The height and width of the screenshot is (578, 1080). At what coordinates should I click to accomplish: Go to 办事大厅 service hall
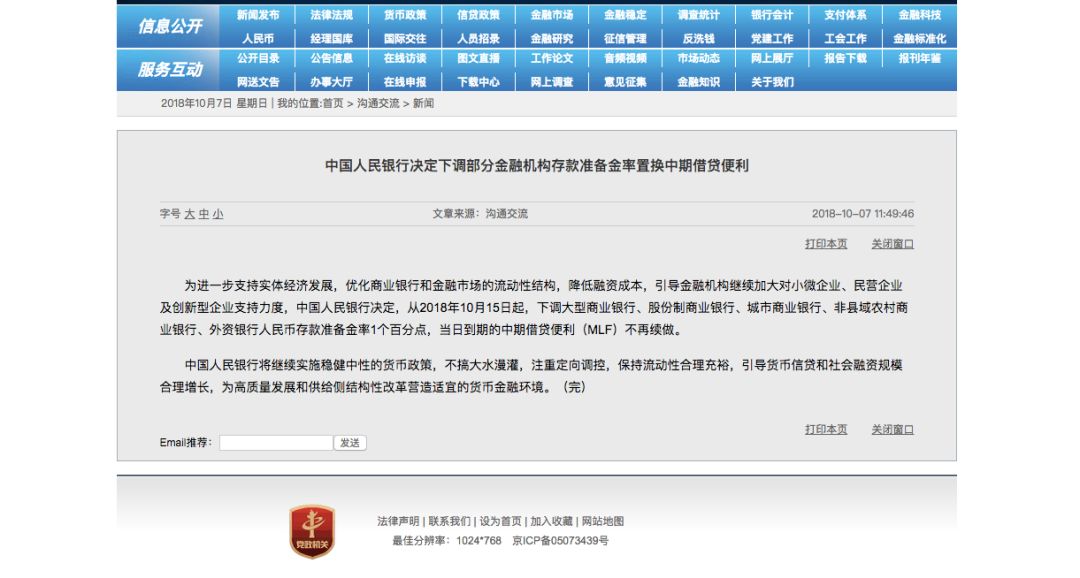(x=331, y=82)
